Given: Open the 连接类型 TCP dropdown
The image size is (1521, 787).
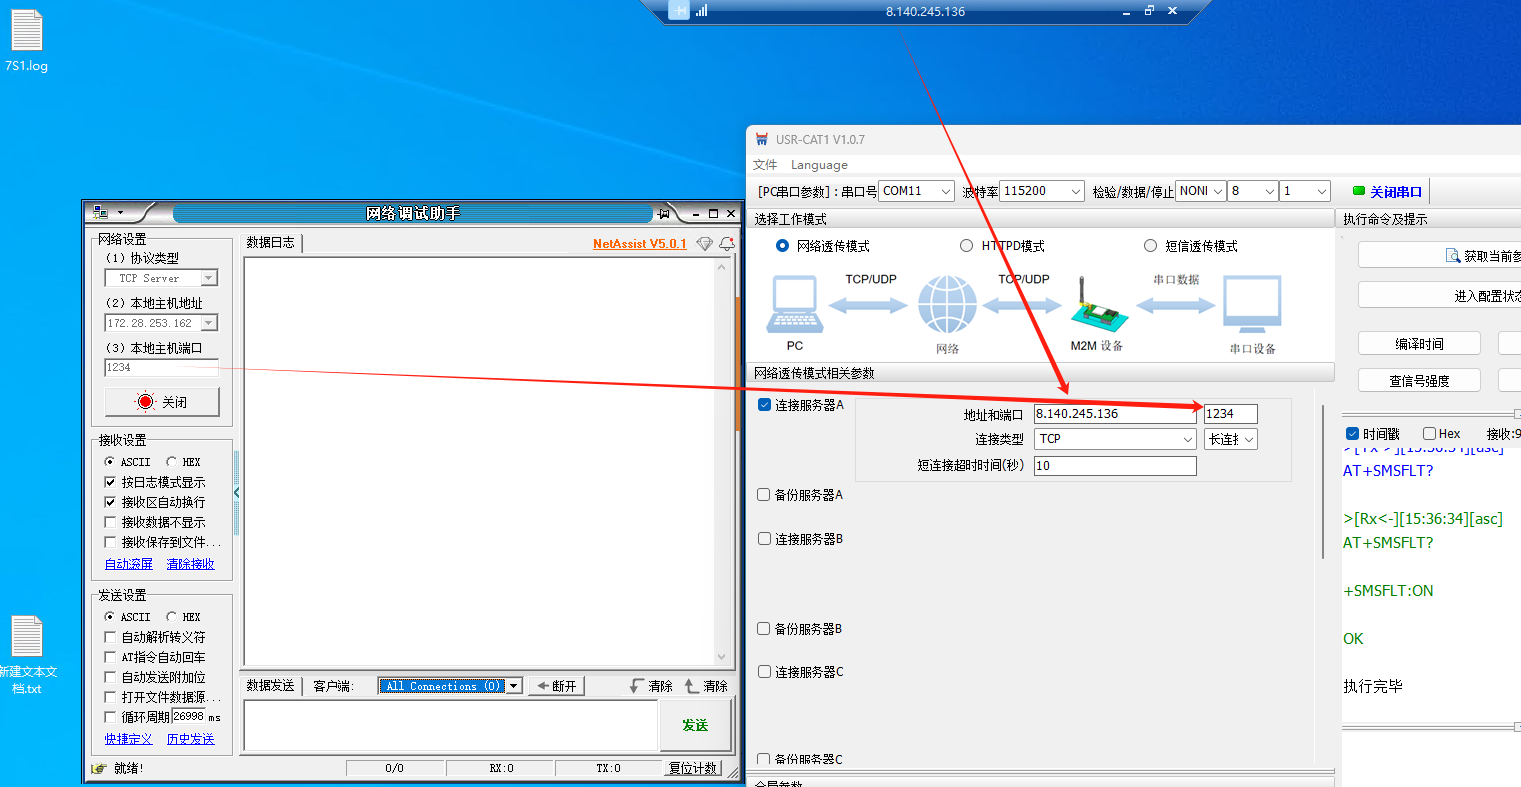Looking at the screenshot, I should pos(1116,439).
